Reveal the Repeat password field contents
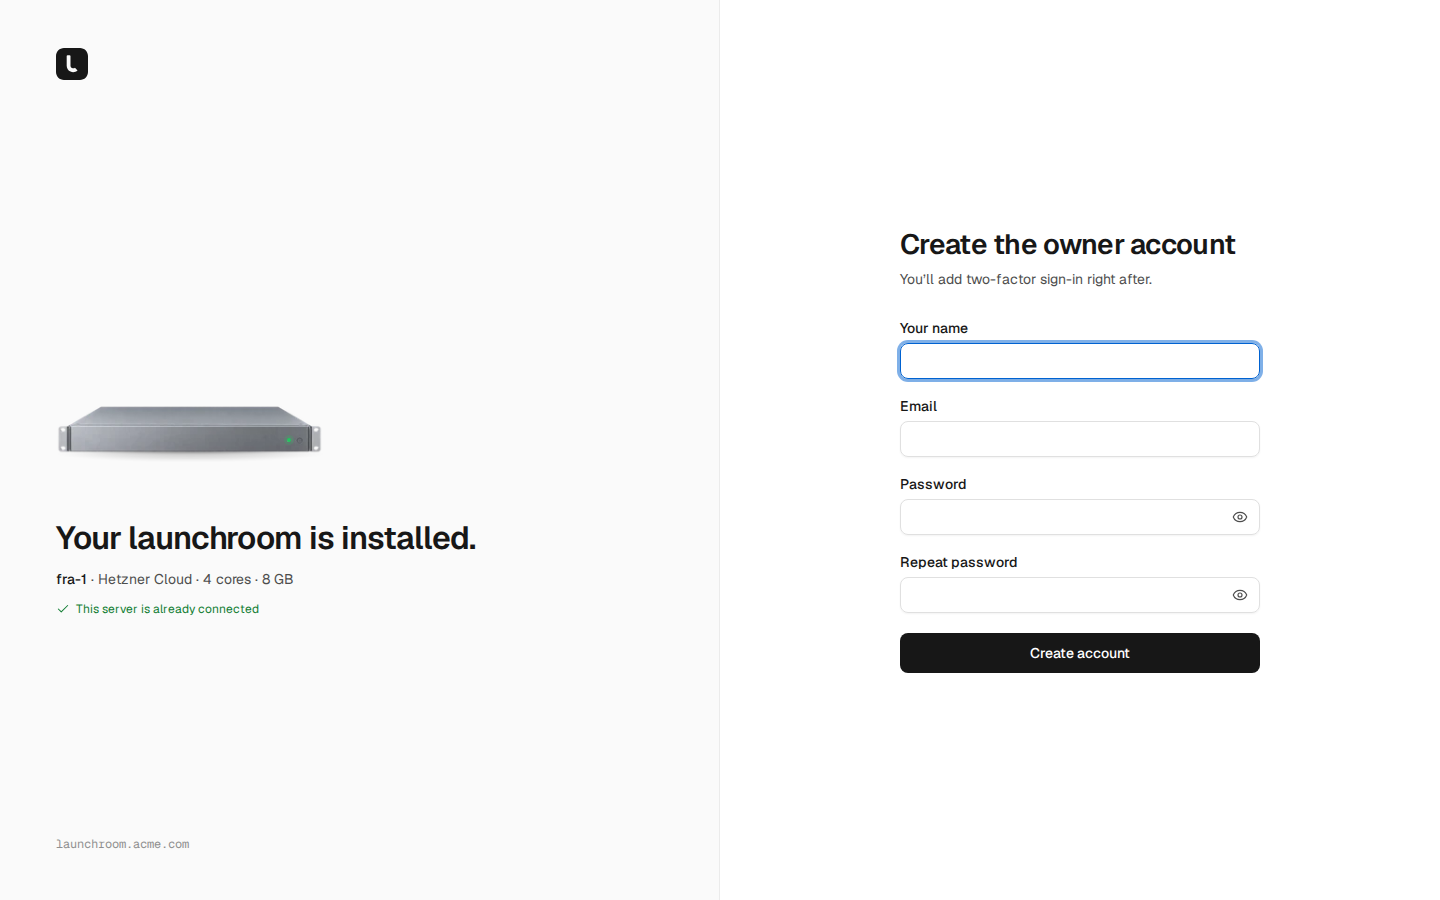The image size is (1440, 900). click(1240, 595)
